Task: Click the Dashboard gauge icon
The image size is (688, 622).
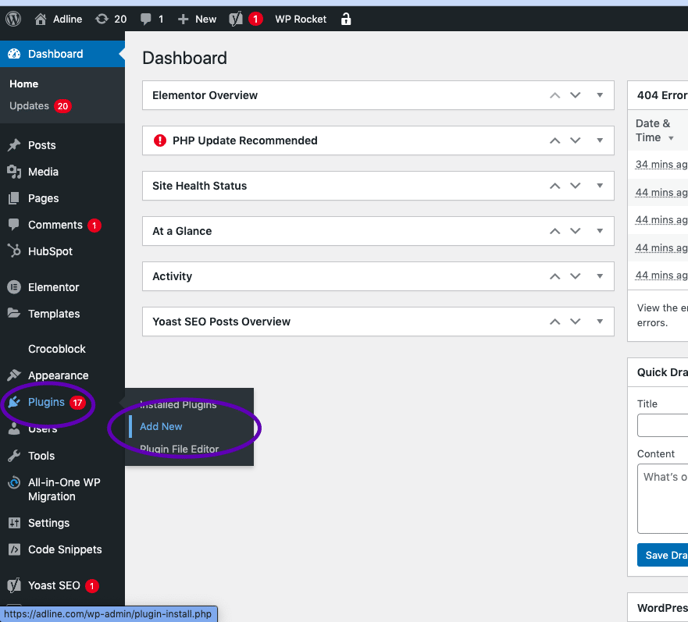Action: [x=14, y=54]
